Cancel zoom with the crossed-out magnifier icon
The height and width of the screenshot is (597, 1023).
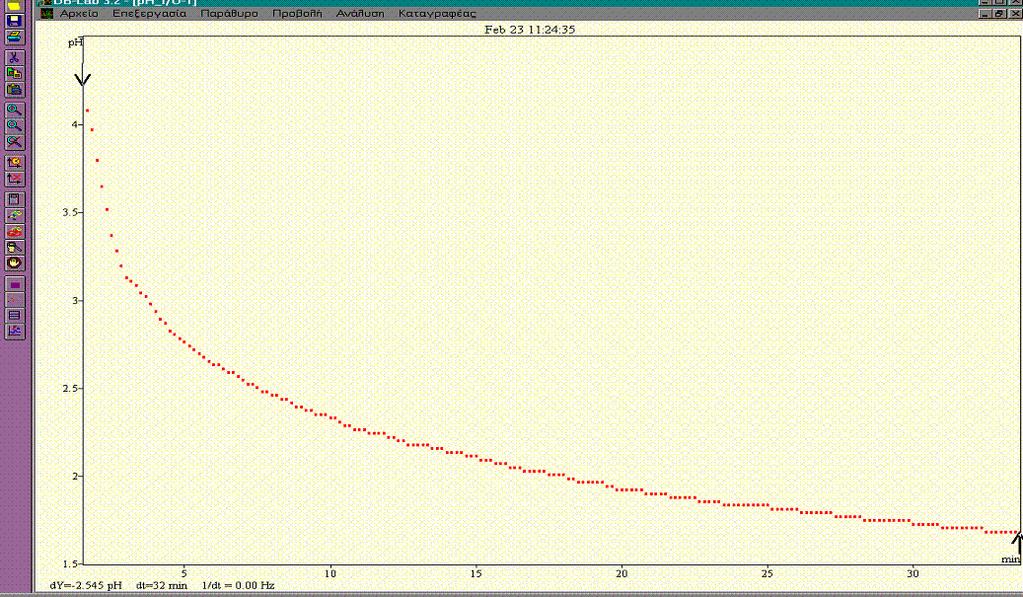(x=14, y=142)
